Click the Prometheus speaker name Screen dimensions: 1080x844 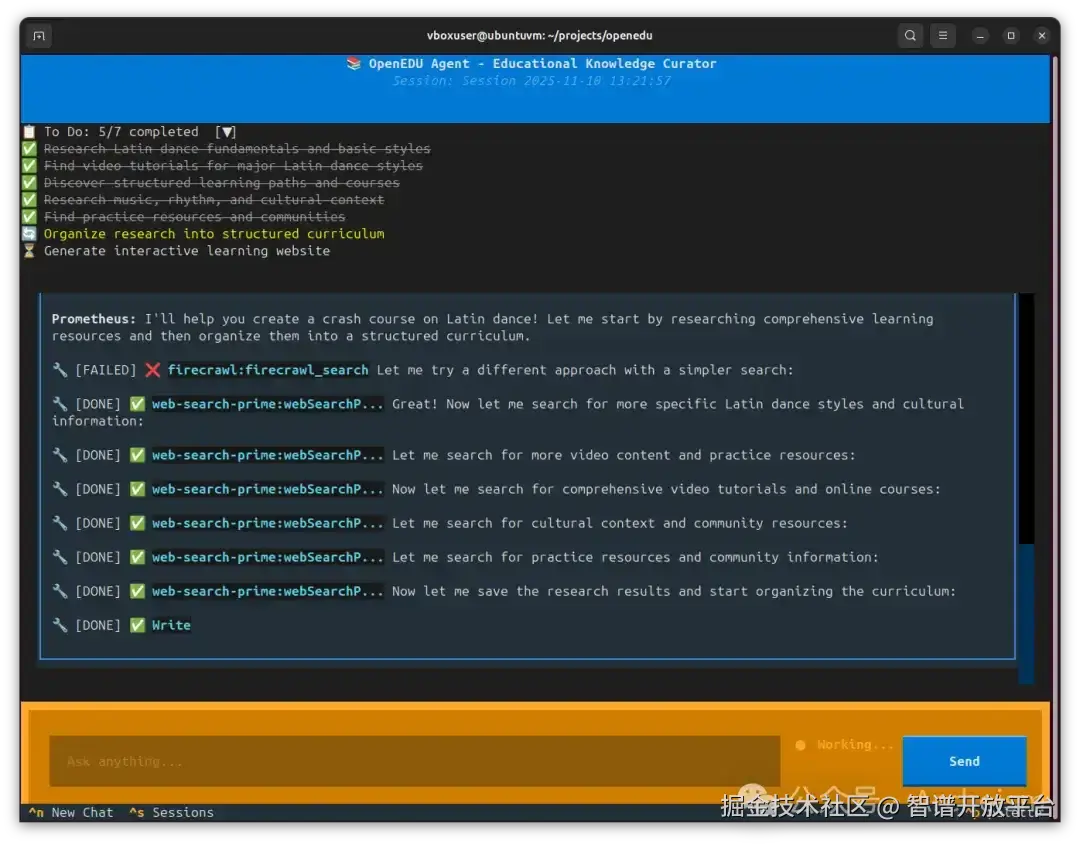[x=94, y=319]
